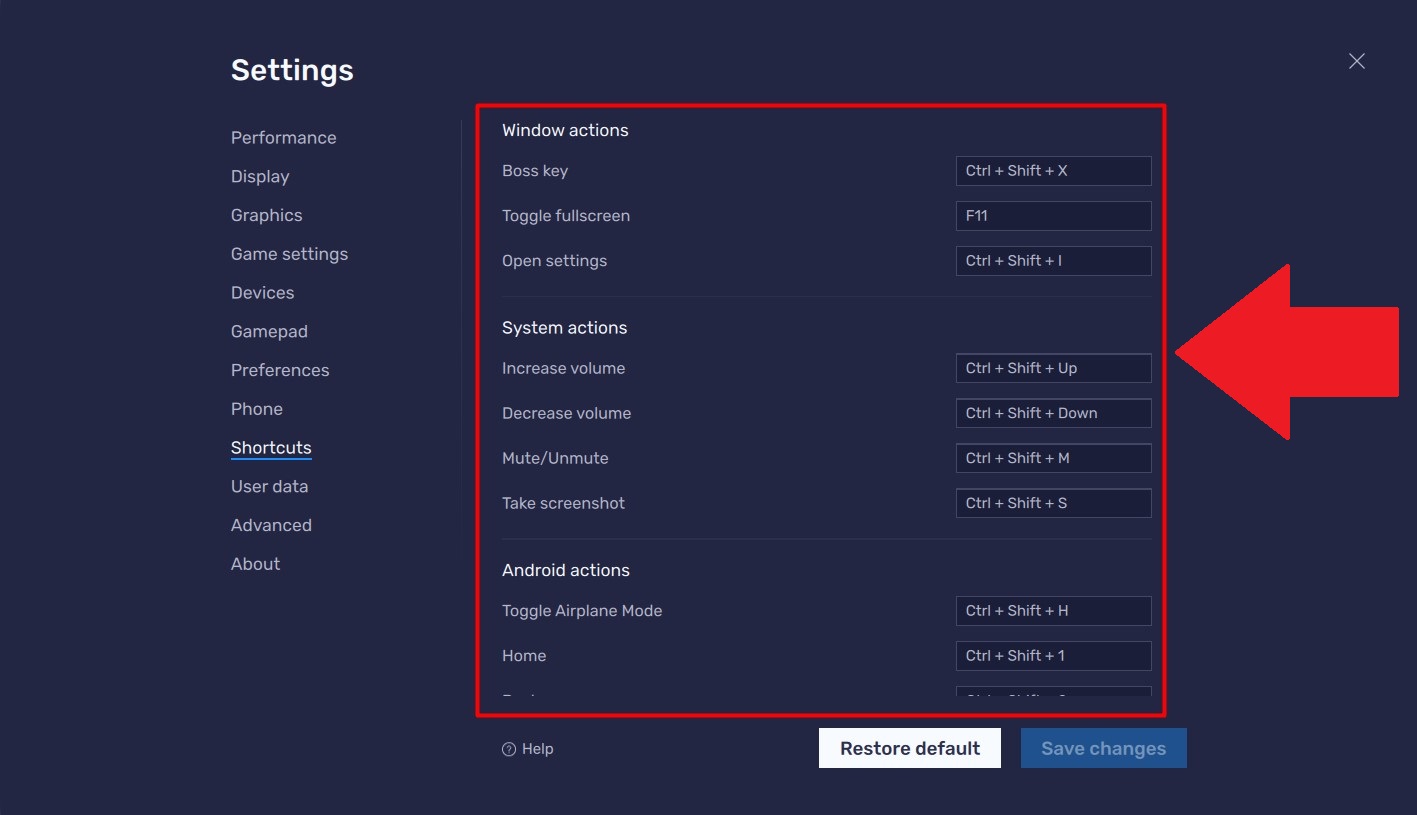This screenshot has height=815, width=1417.
Task: Click the Open settings shortcut field
Action: (1053, 260)
